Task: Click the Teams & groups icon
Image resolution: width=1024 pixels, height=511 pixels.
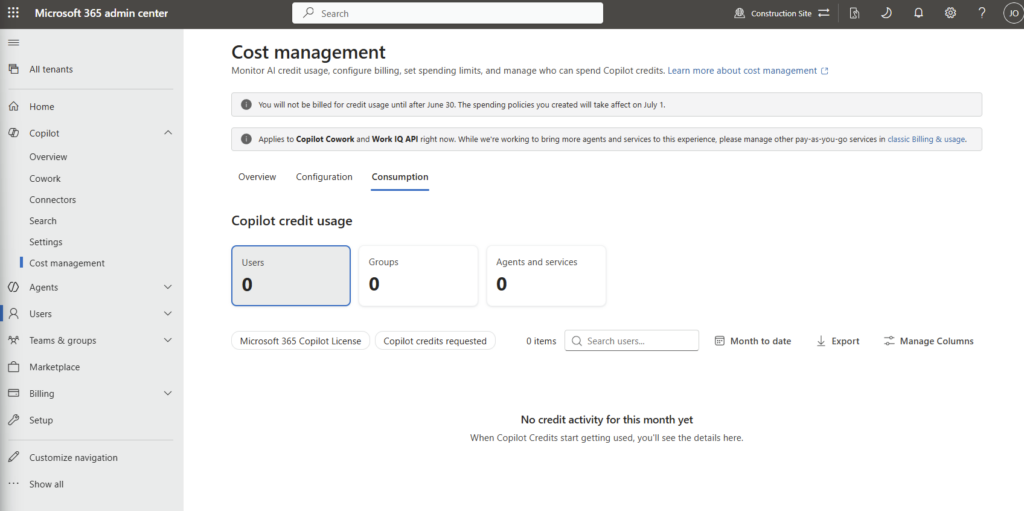Action: point(13,340)
